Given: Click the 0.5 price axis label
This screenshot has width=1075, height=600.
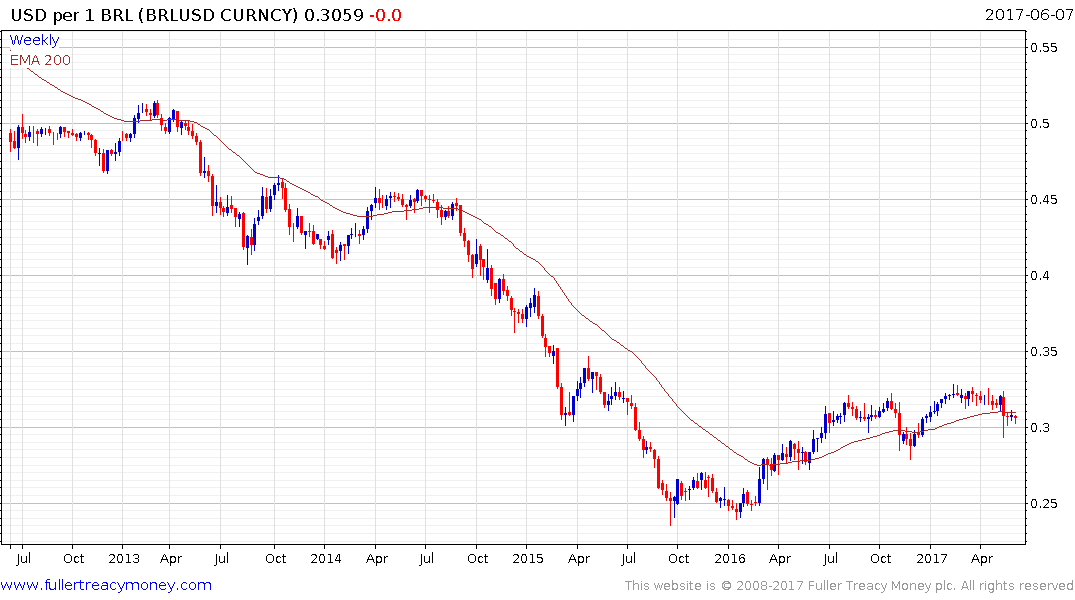Looking at the screenshot, I should pyautogui.click(x=1040, y=123).
